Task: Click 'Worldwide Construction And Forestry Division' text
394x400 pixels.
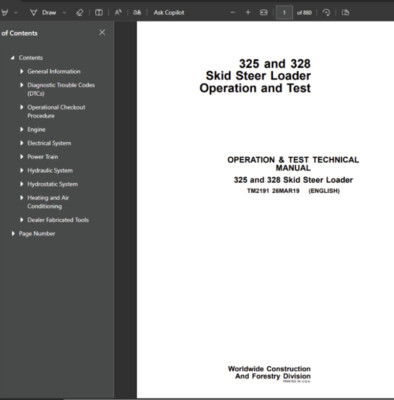Action: pyautogui.click(x=269, y=373)
